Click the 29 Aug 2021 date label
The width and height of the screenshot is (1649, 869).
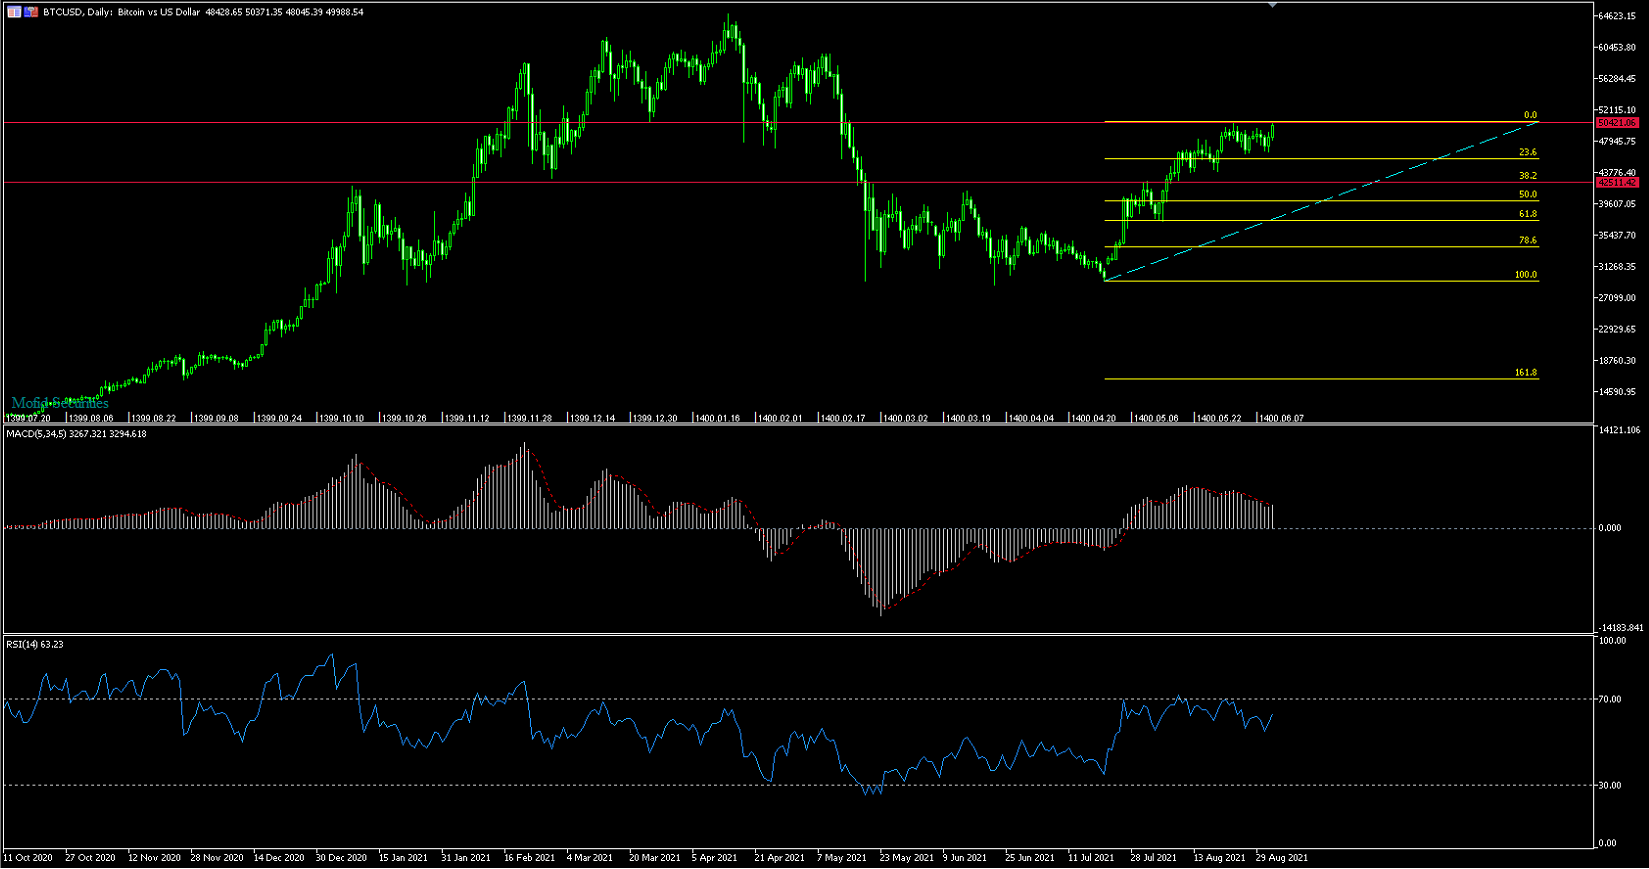[x=1281, y=857]
